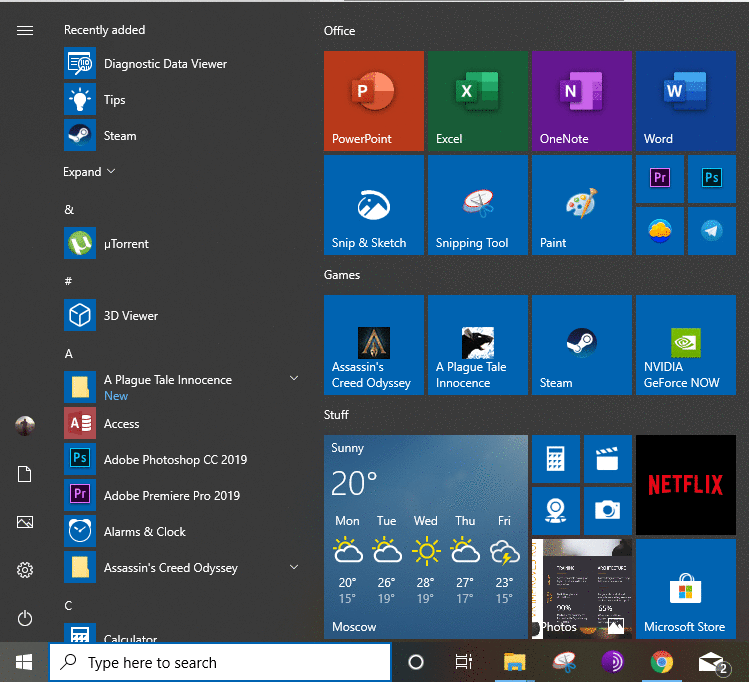Click the '#' letter group header
The width and height of the screenshot is (749, 682).
coord(68,281)
